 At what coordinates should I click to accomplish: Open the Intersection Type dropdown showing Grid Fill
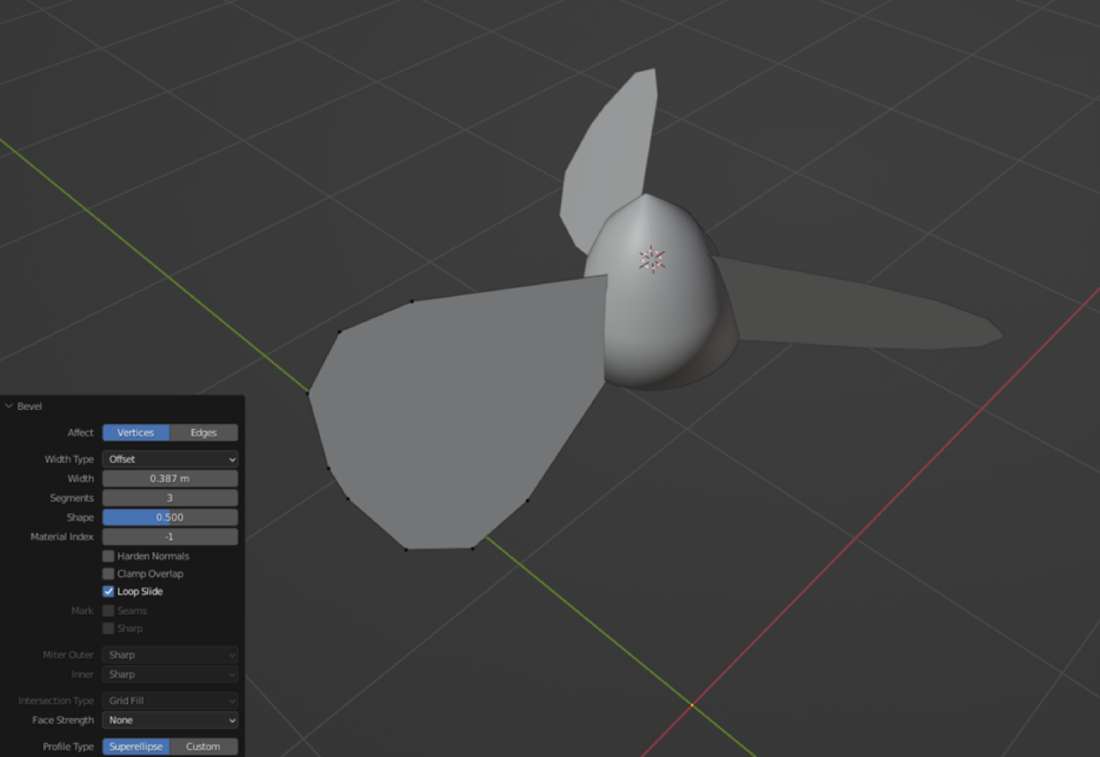click(x=170, y=701)
